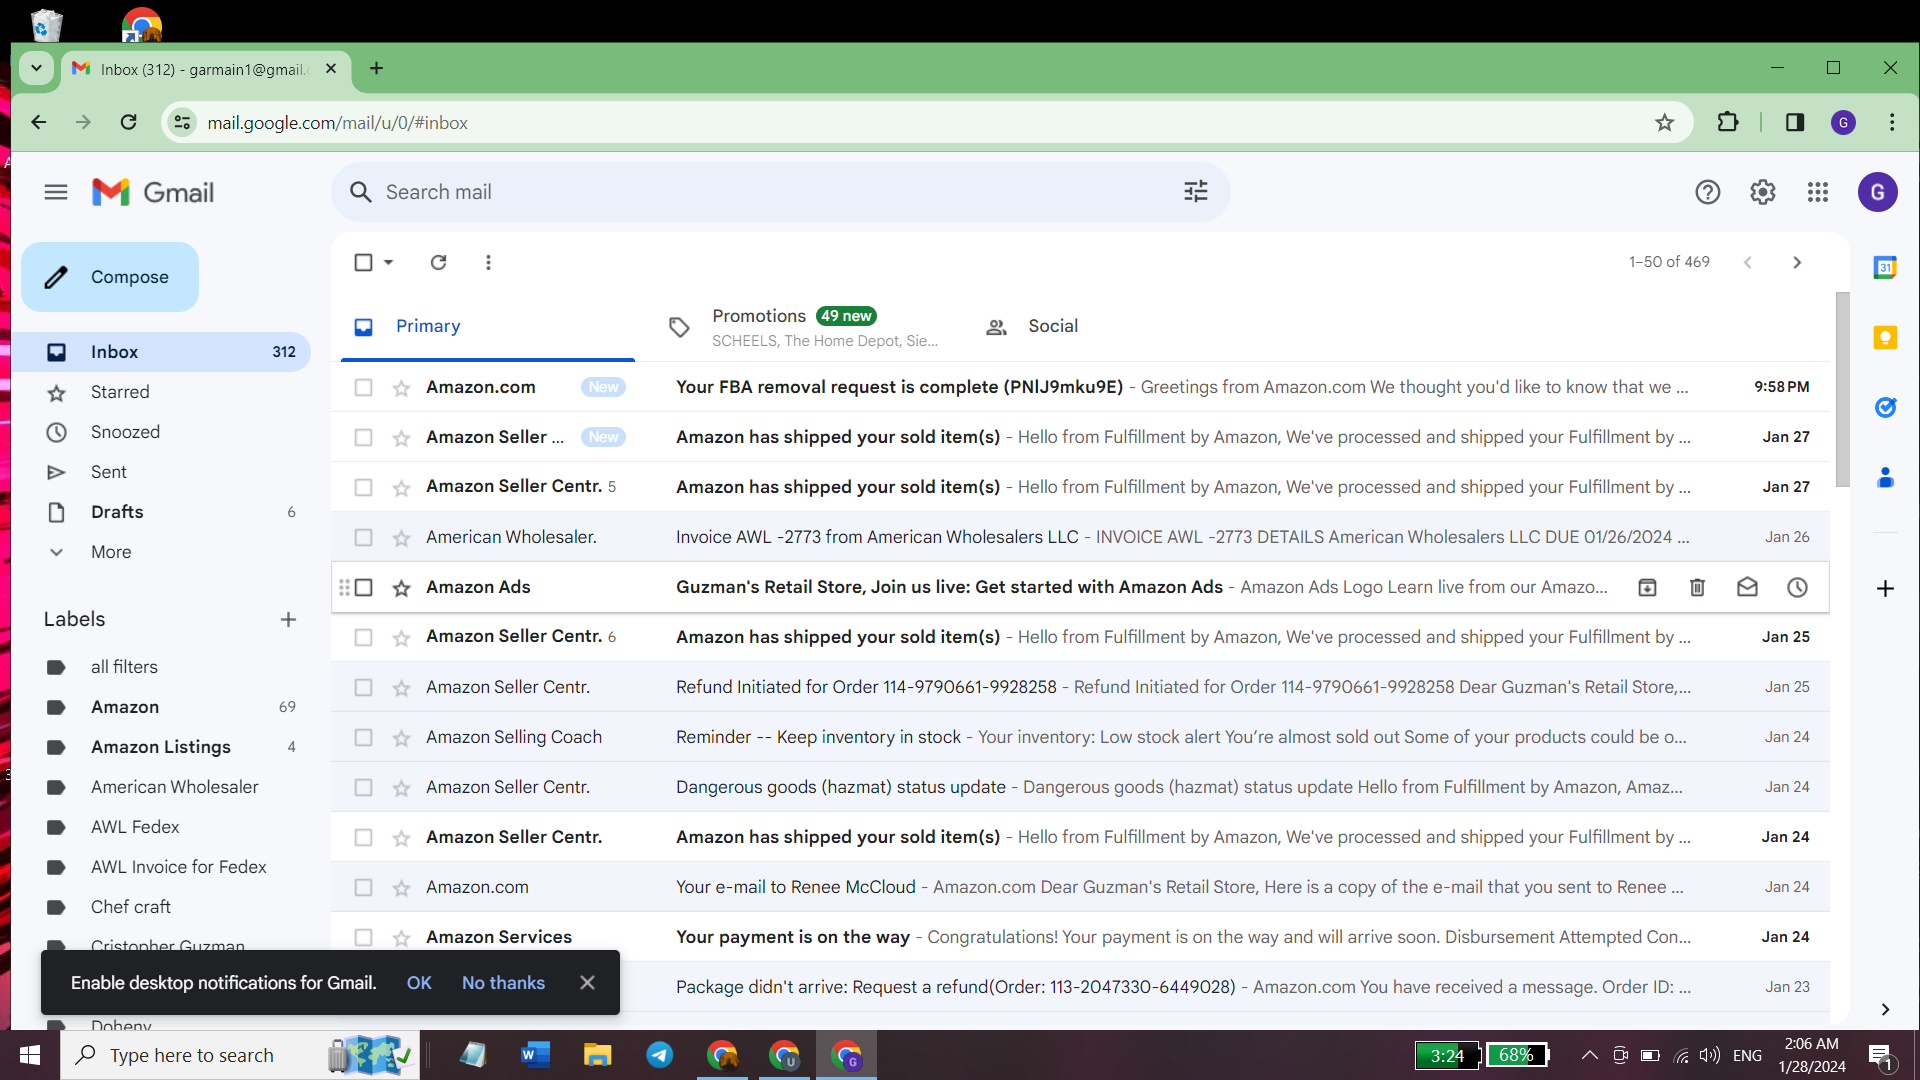Star the FBA removal request email

(401, 387)
